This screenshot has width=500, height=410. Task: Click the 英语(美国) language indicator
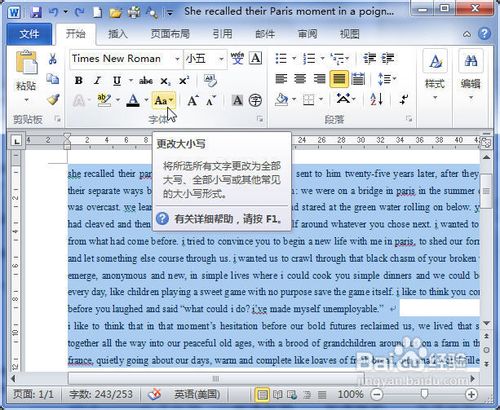[x=197, y=395]
